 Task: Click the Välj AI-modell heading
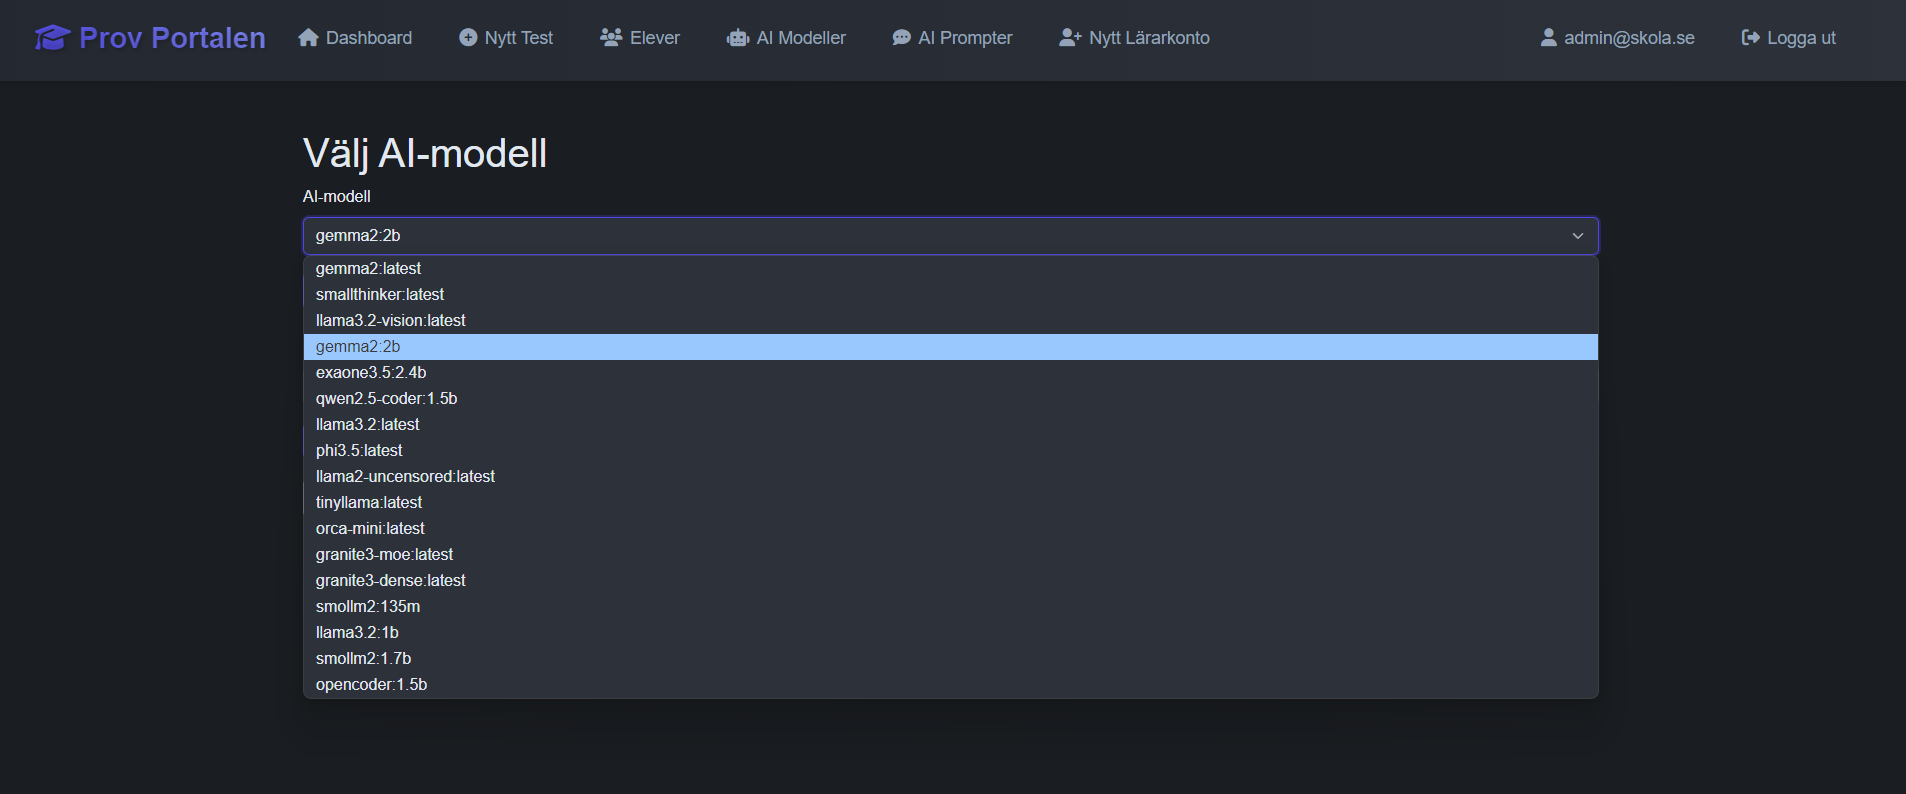click(425, 154)
